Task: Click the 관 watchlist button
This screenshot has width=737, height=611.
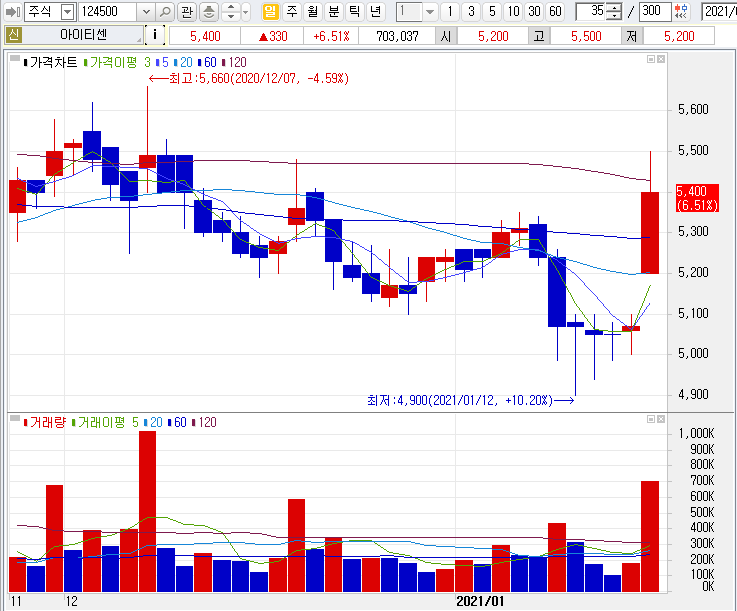Action: (187, 12)
